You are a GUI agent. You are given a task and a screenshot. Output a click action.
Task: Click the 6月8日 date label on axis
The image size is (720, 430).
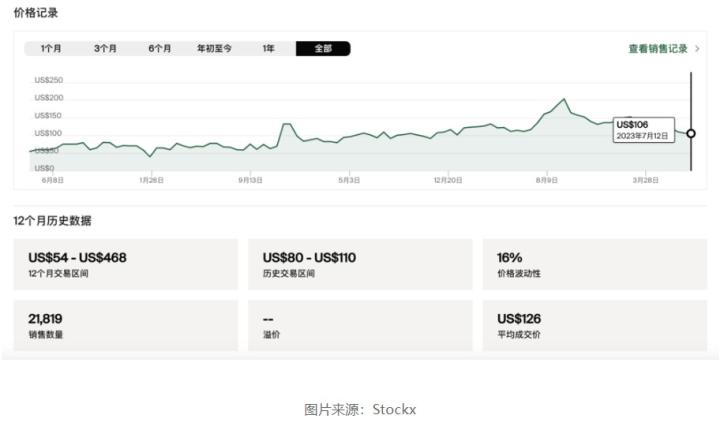click(x=53, y=180)
